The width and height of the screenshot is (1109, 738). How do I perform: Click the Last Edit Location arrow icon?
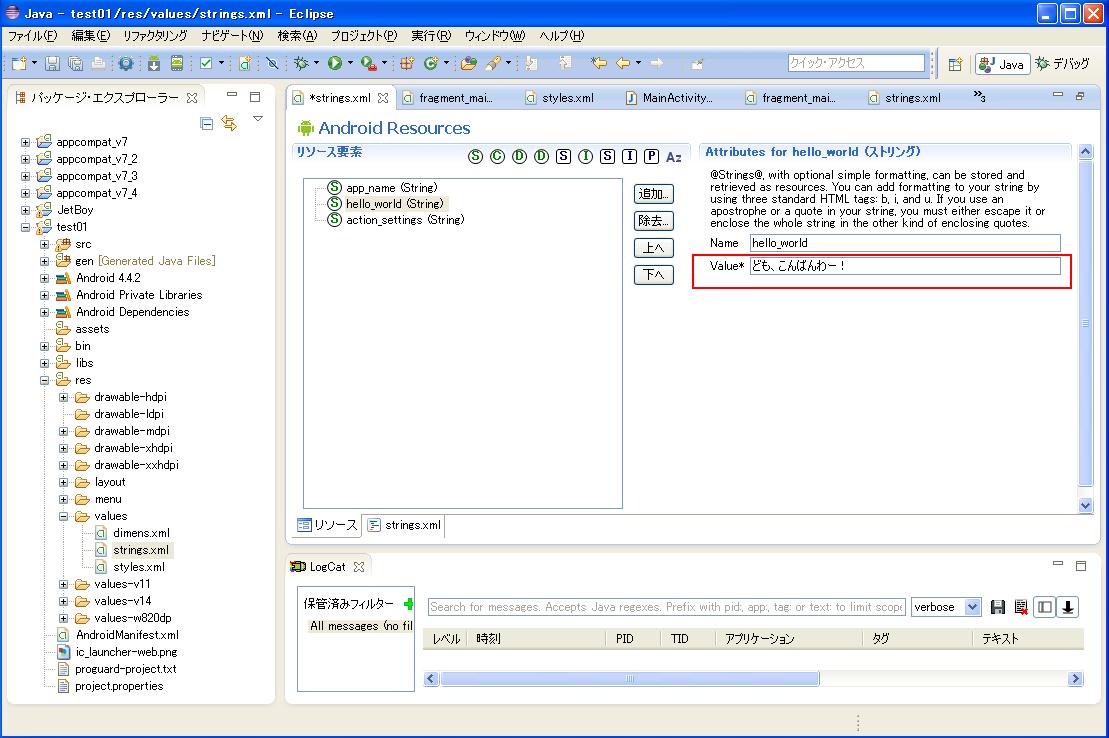point(598,64)
